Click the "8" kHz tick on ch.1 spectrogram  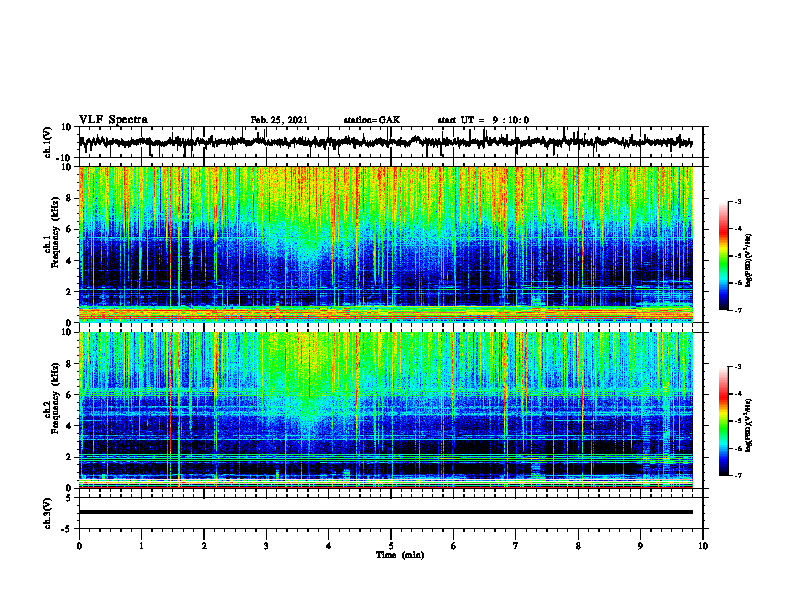pyautogui.click(x=69, y=198)
